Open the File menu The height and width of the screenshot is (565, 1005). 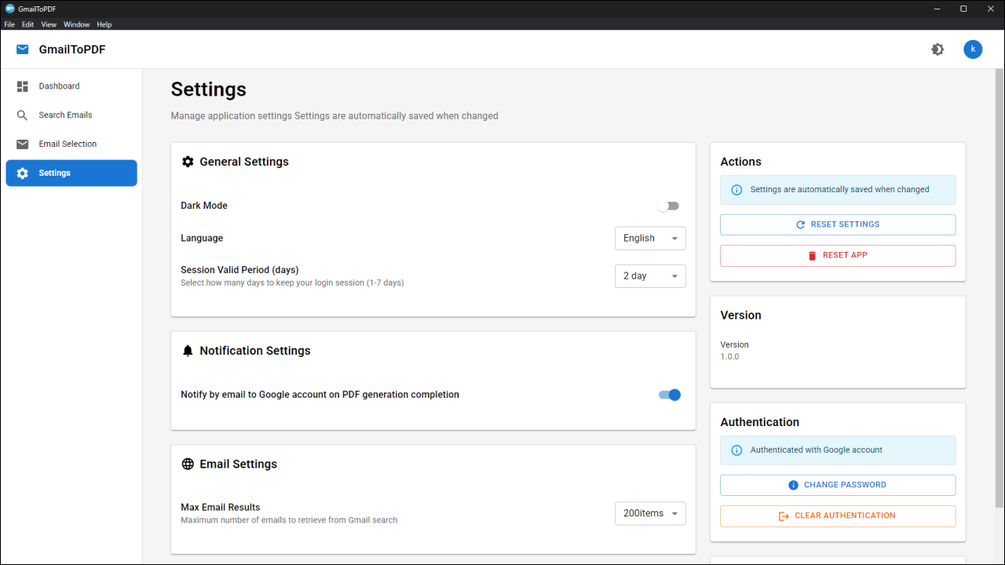point(10,24)
